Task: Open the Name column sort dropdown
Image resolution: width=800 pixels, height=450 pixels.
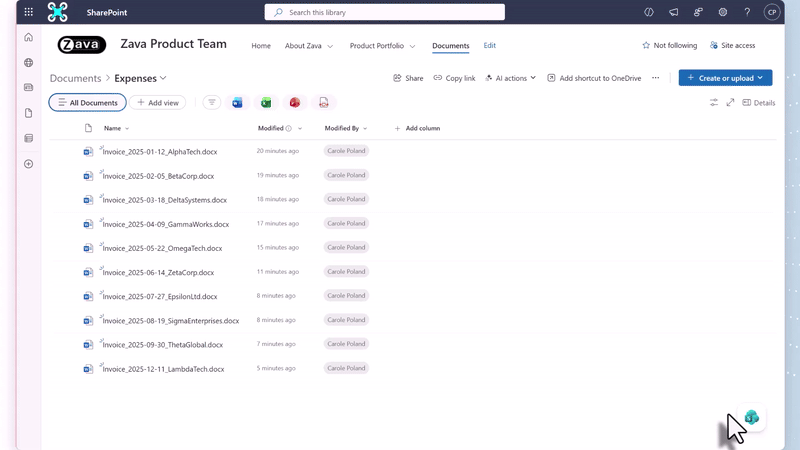Action: pyautogui.click(x=127, y=129)
